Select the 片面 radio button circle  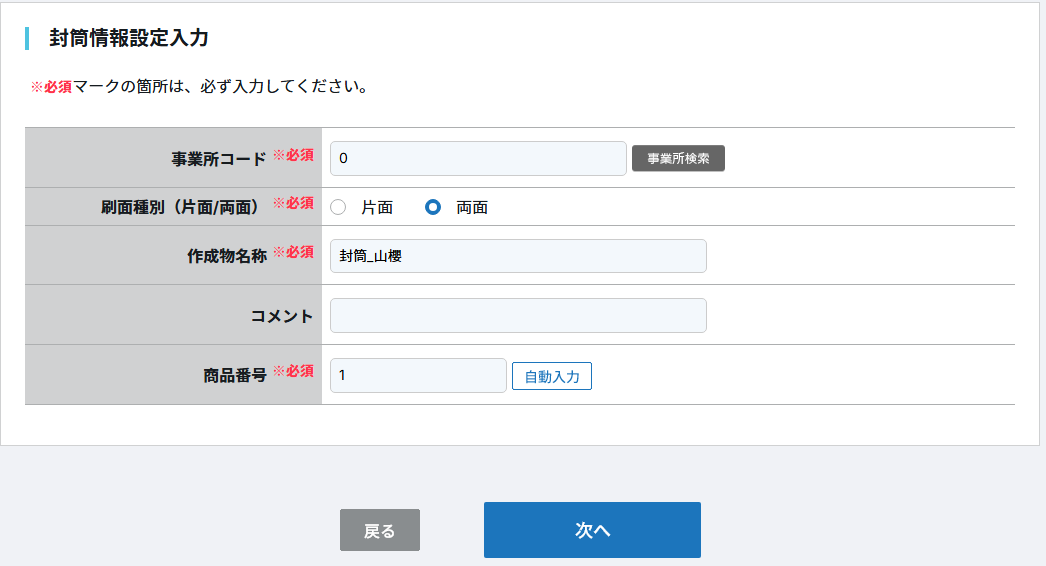click(x=338, y=207)
